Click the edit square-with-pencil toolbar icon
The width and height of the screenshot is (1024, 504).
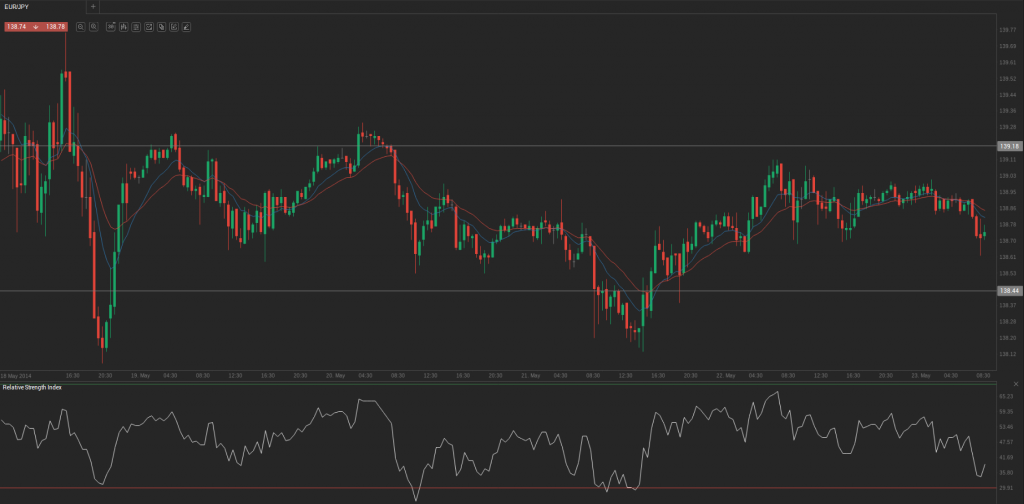(x=174, y=27)
